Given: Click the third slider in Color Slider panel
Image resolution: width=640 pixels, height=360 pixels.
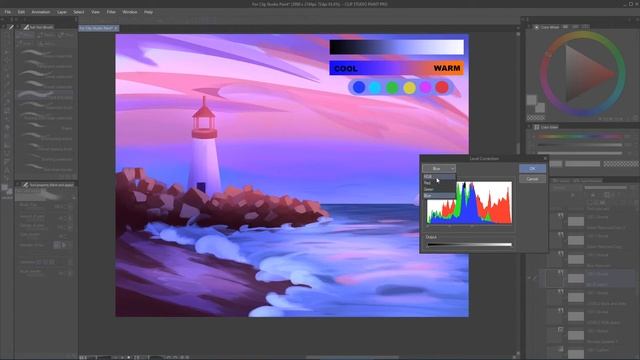Looking at the screenshot, I should (580, 153).
